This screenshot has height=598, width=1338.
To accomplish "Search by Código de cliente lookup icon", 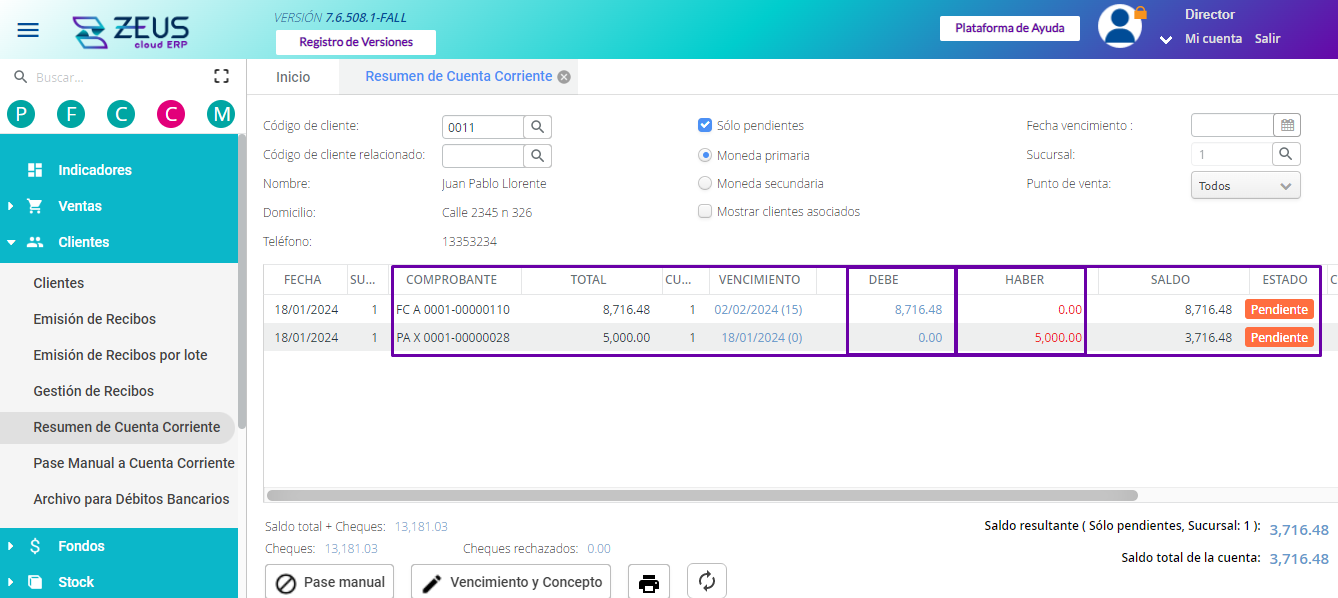I will tap(537, 127).
